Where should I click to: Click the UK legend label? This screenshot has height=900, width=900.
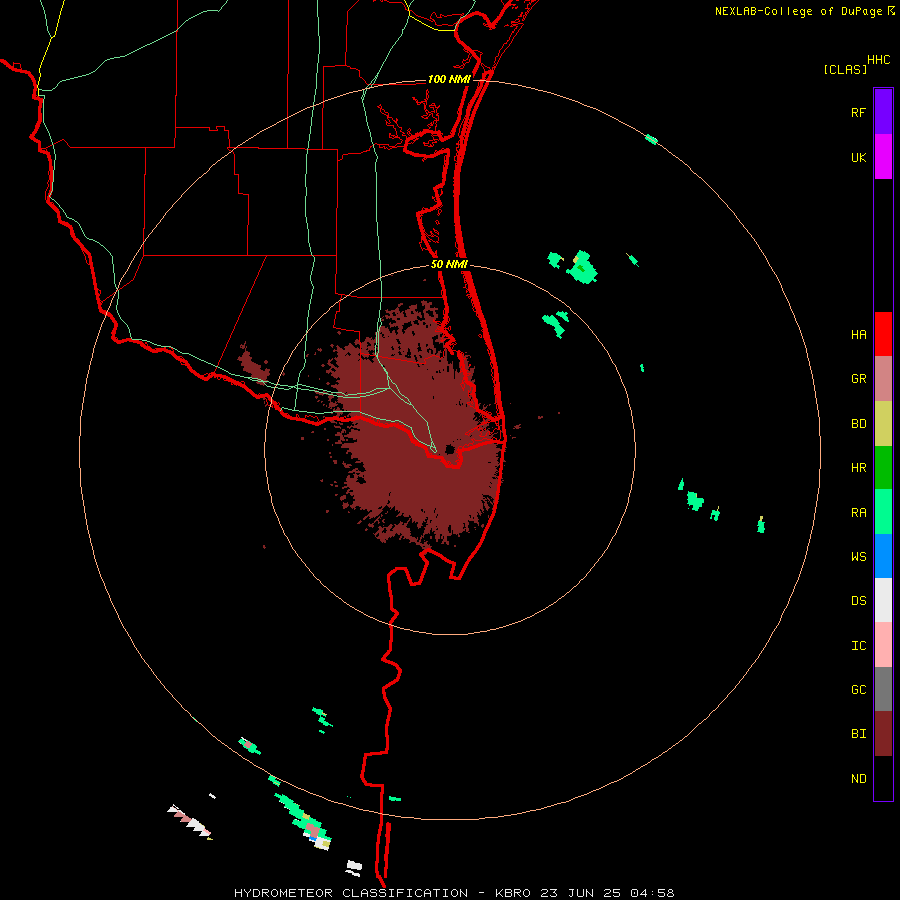[x=858, y=157]
